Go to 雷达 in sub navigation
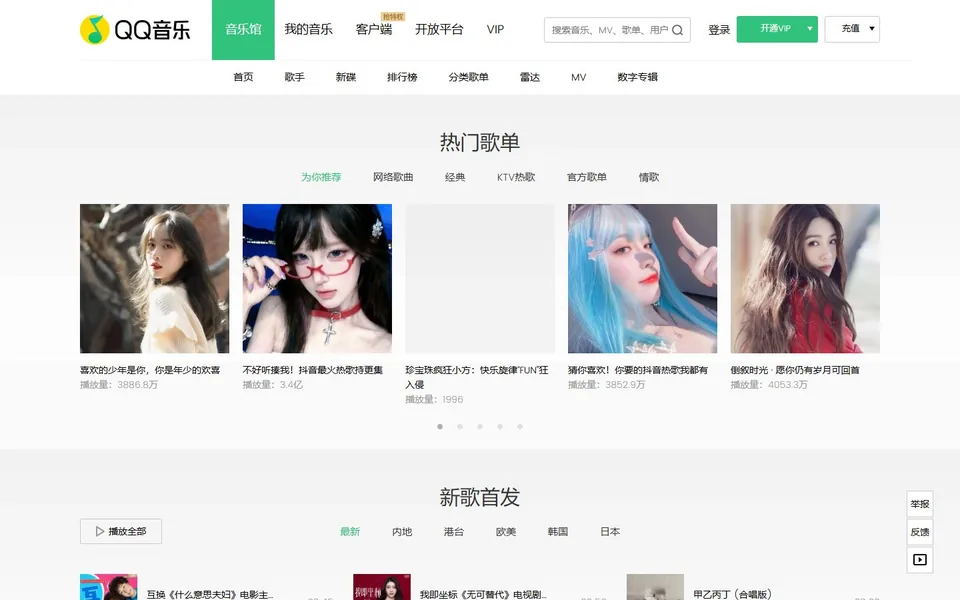This screenshot has width=960, height=600. (530, 77)
